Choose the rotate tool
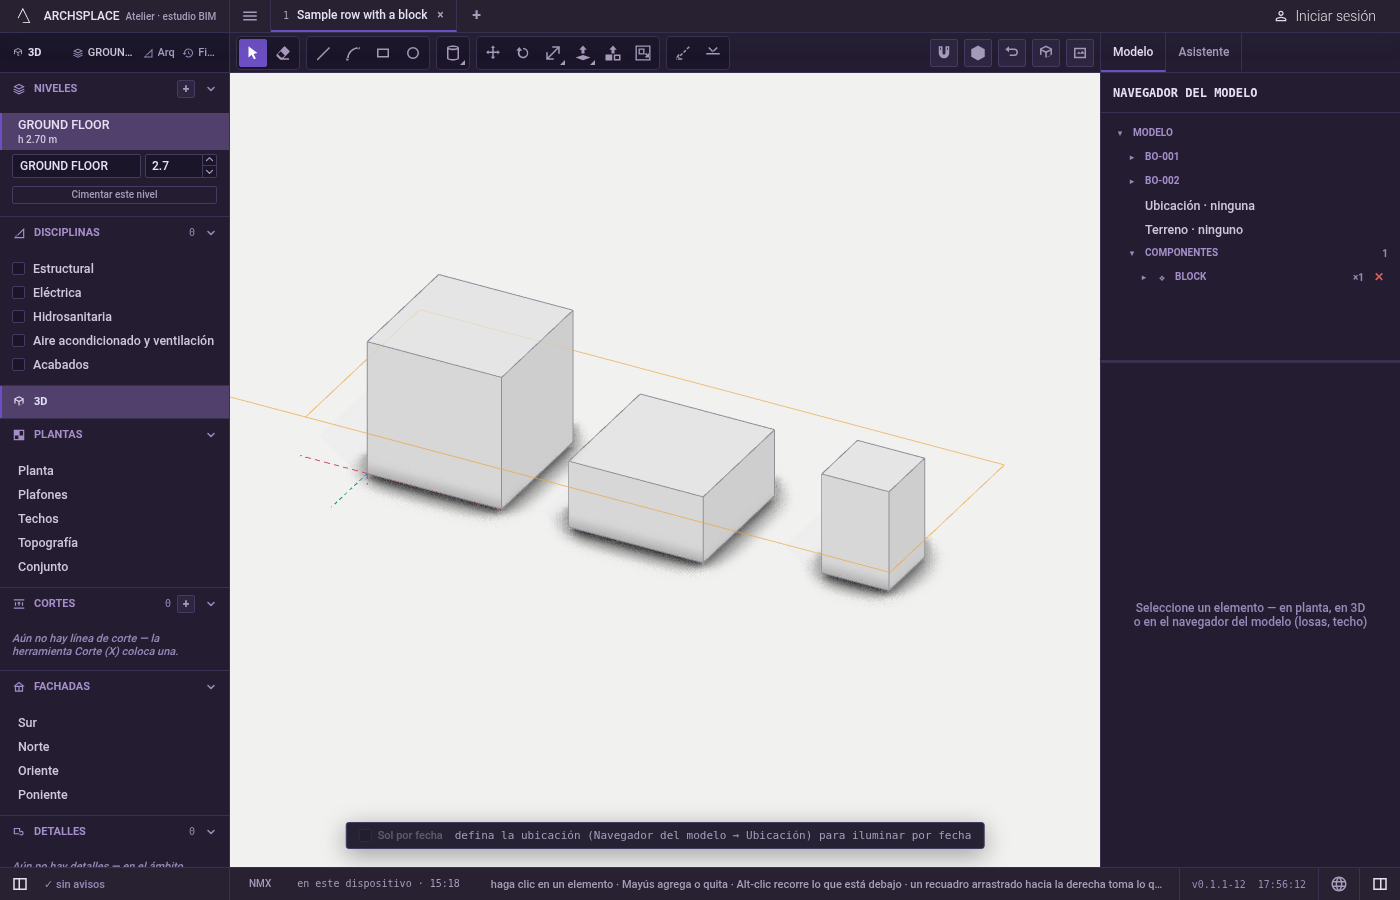Screen dimensions: 1400x900 click(523, 53)
